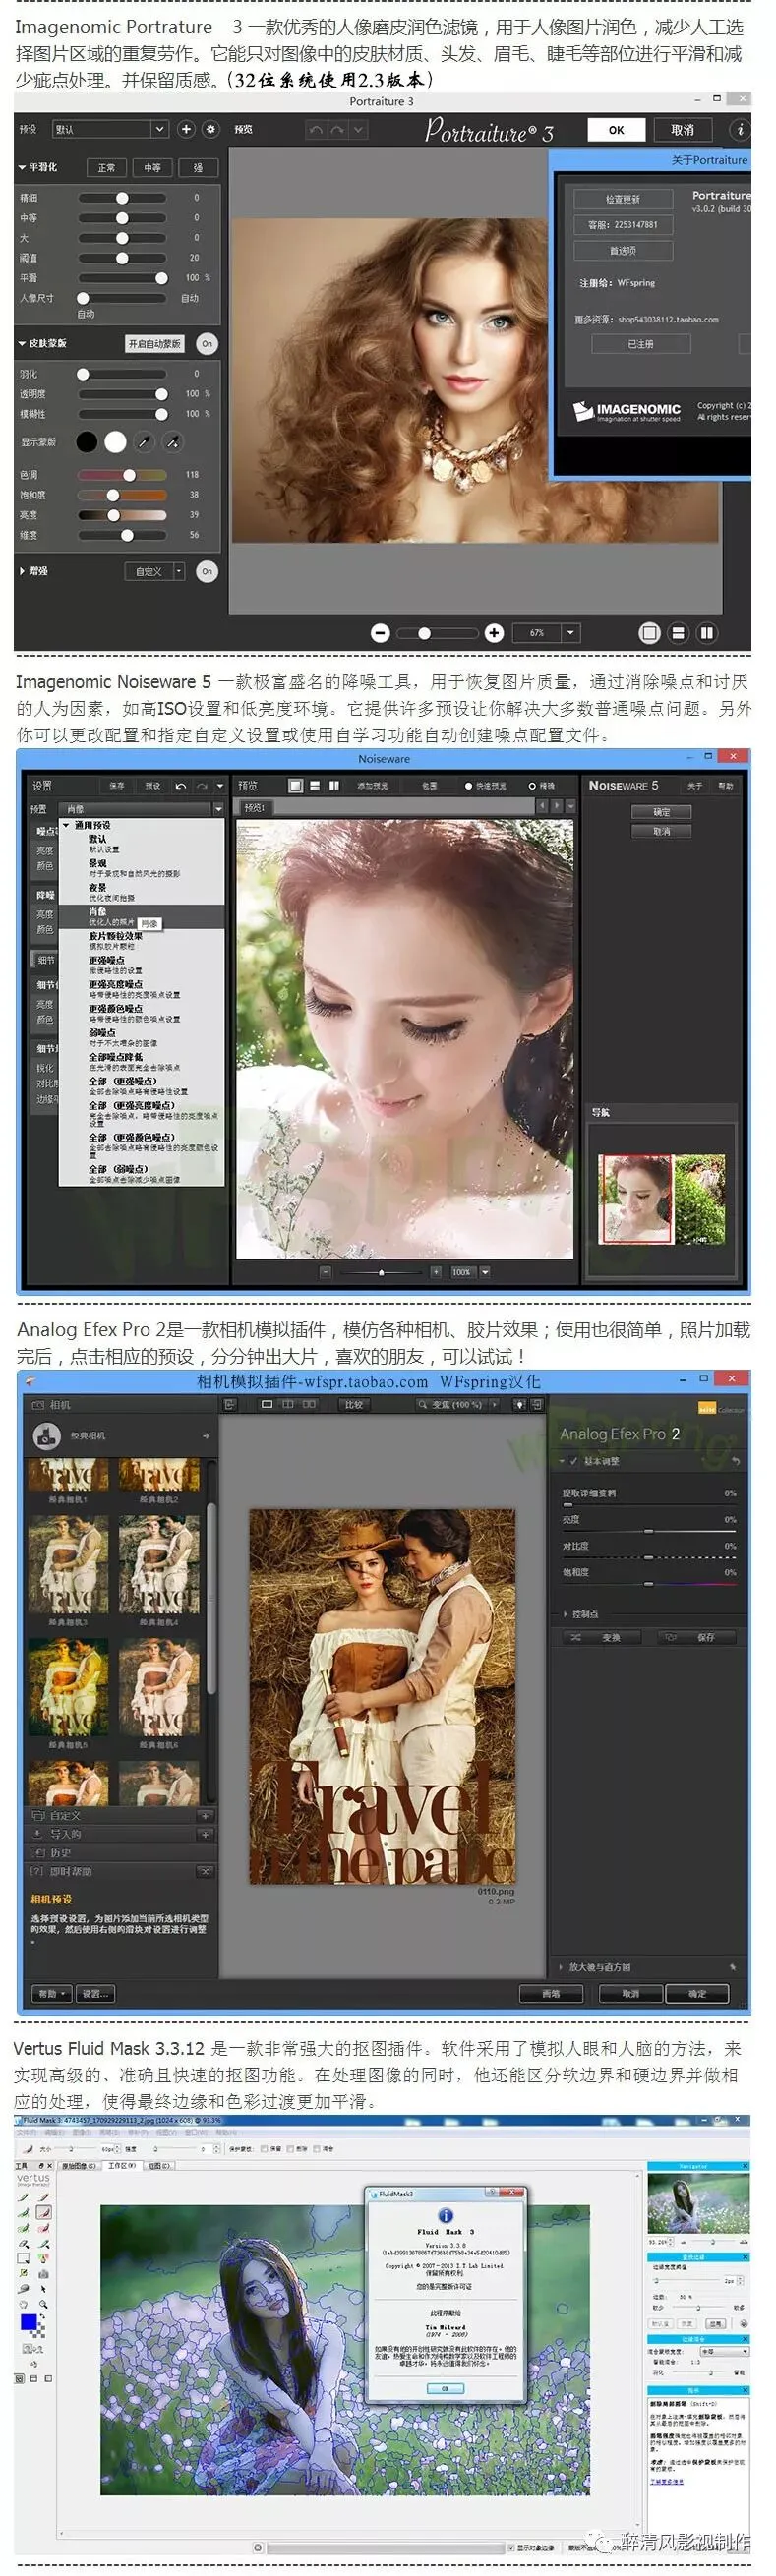Click the redo arrow in Portraiture's top toolbar
The image size is (776, 2576).
tap(338, 130)
